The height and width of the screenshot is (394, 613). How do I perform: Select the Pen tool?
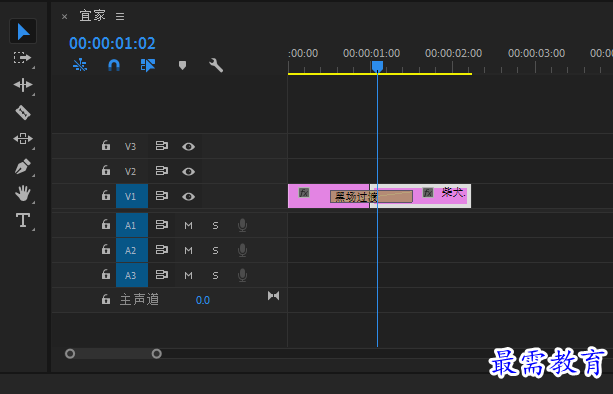[x=23, y=166]
